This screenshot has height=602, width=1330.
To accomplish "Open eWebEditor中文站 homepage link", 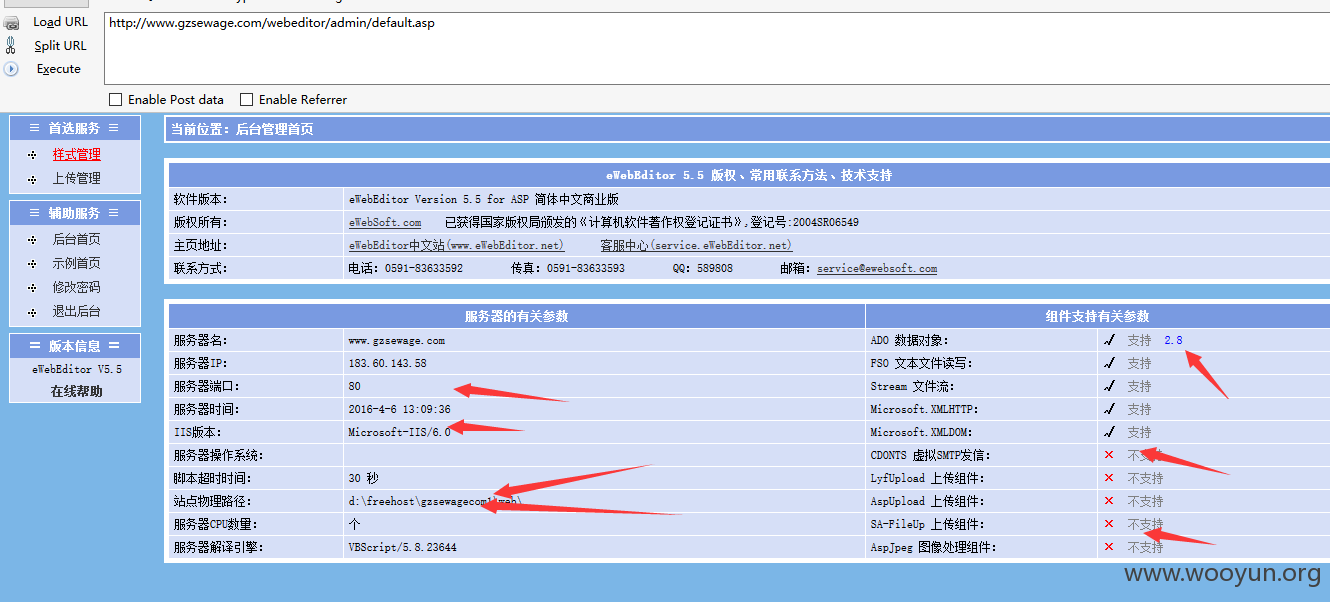I will [456, 245].
